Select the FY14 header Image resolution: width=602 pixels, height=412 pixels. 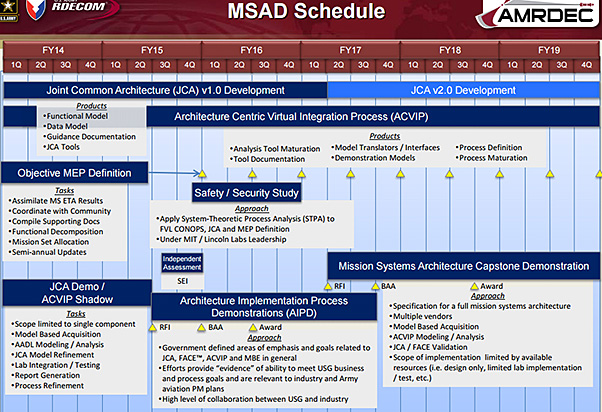[53, 50]
